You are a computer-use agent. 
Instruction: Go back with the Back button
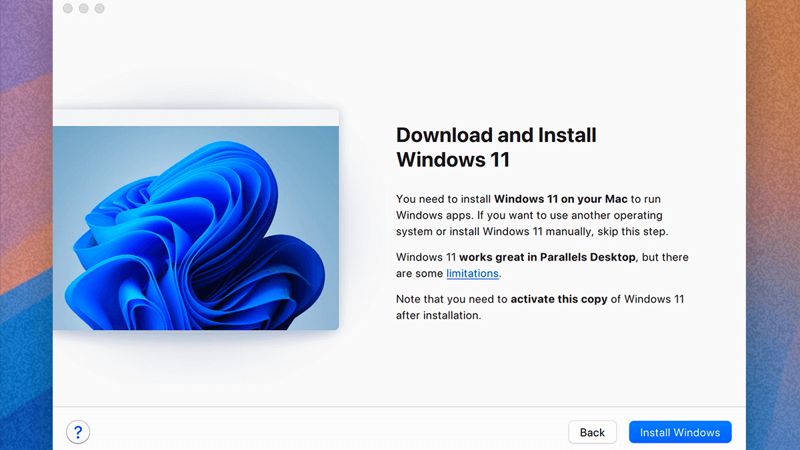[592, 432]
